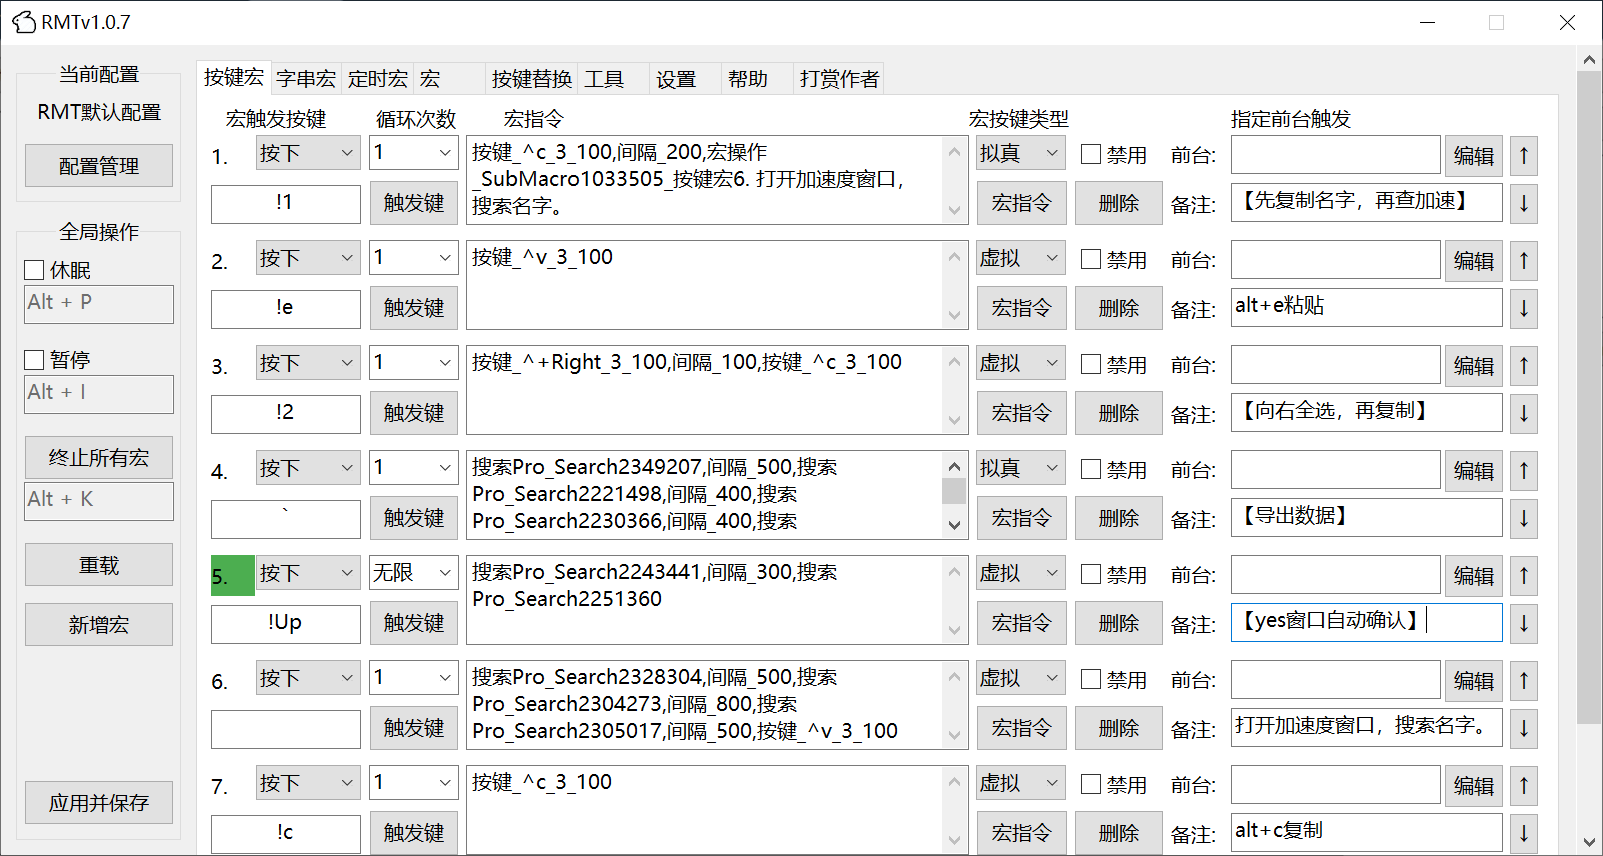Enable the 休眠 checkbox
The image size is (1603, 856).
point(35,270)
